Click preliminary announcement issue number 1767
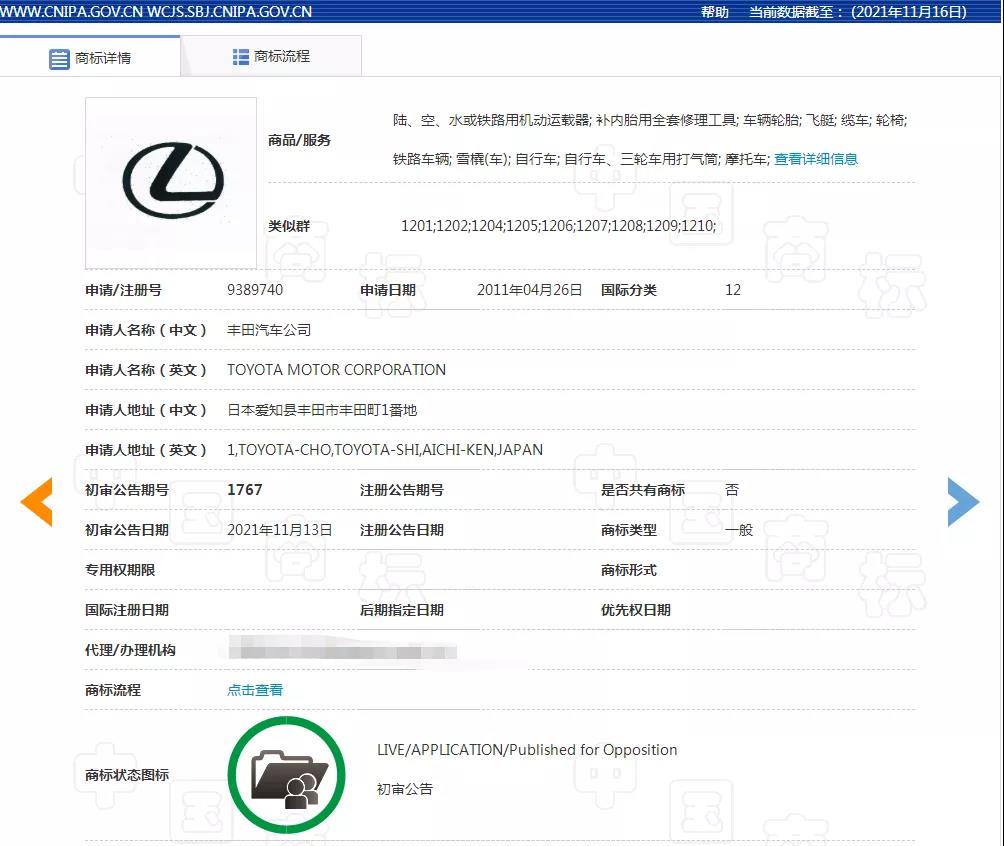This screenshot has height=846, width=1004. click(x=245, y=490)
